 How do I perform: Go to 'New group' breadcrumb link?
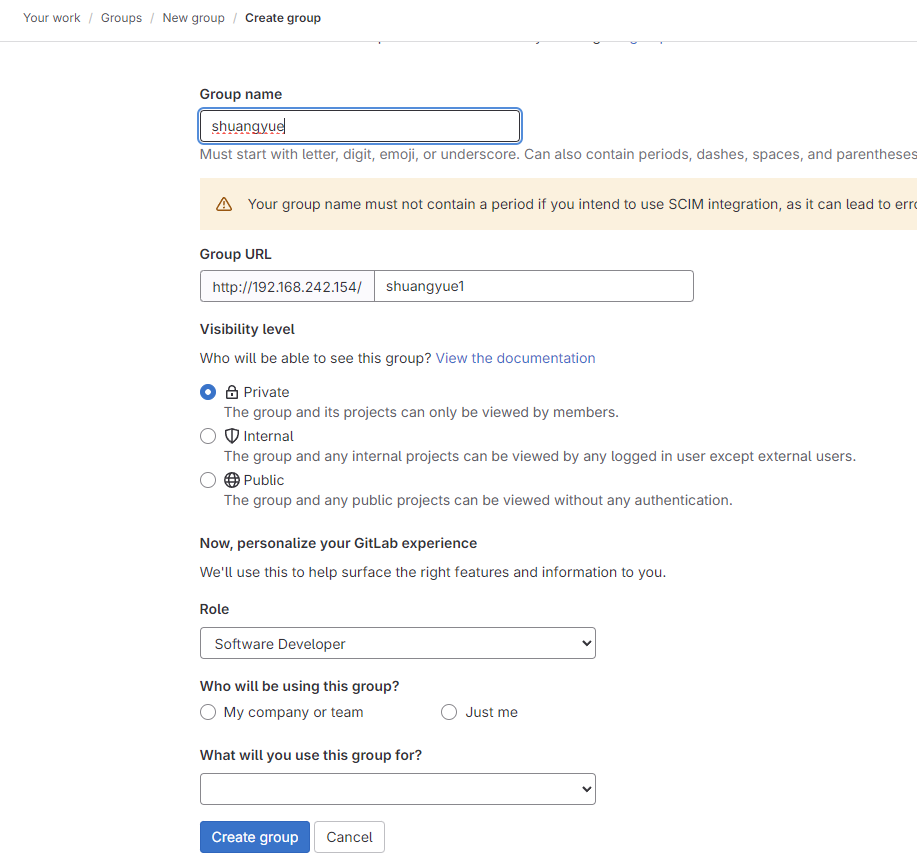pos(194,18)
